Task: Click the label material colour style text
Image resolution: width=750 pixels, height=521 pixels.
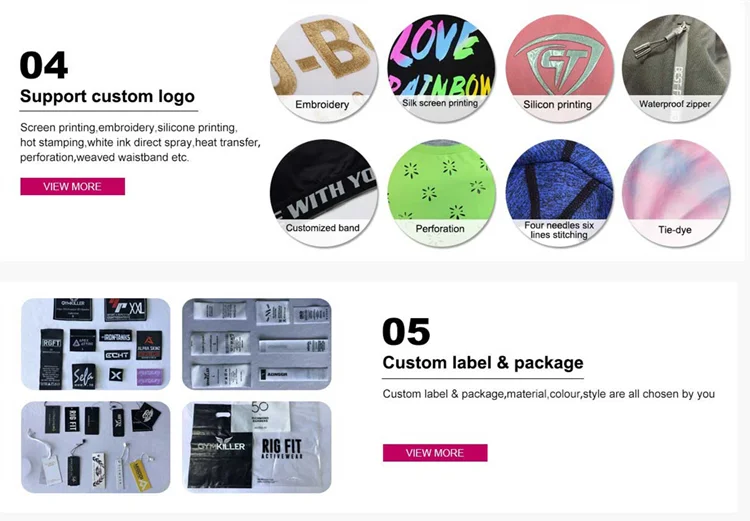Action: [x=549, y=394]
